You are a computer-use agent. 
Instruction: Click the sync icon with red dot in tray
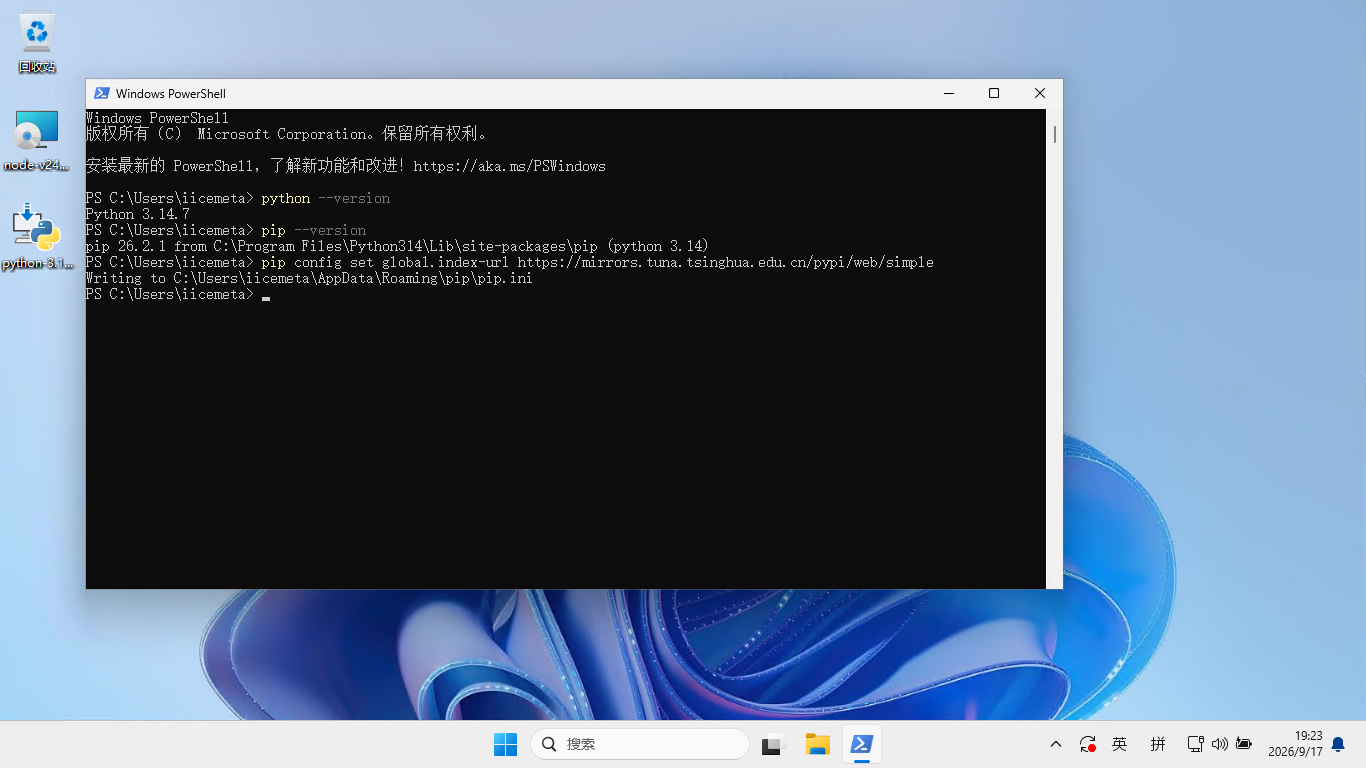(1088, 744)
